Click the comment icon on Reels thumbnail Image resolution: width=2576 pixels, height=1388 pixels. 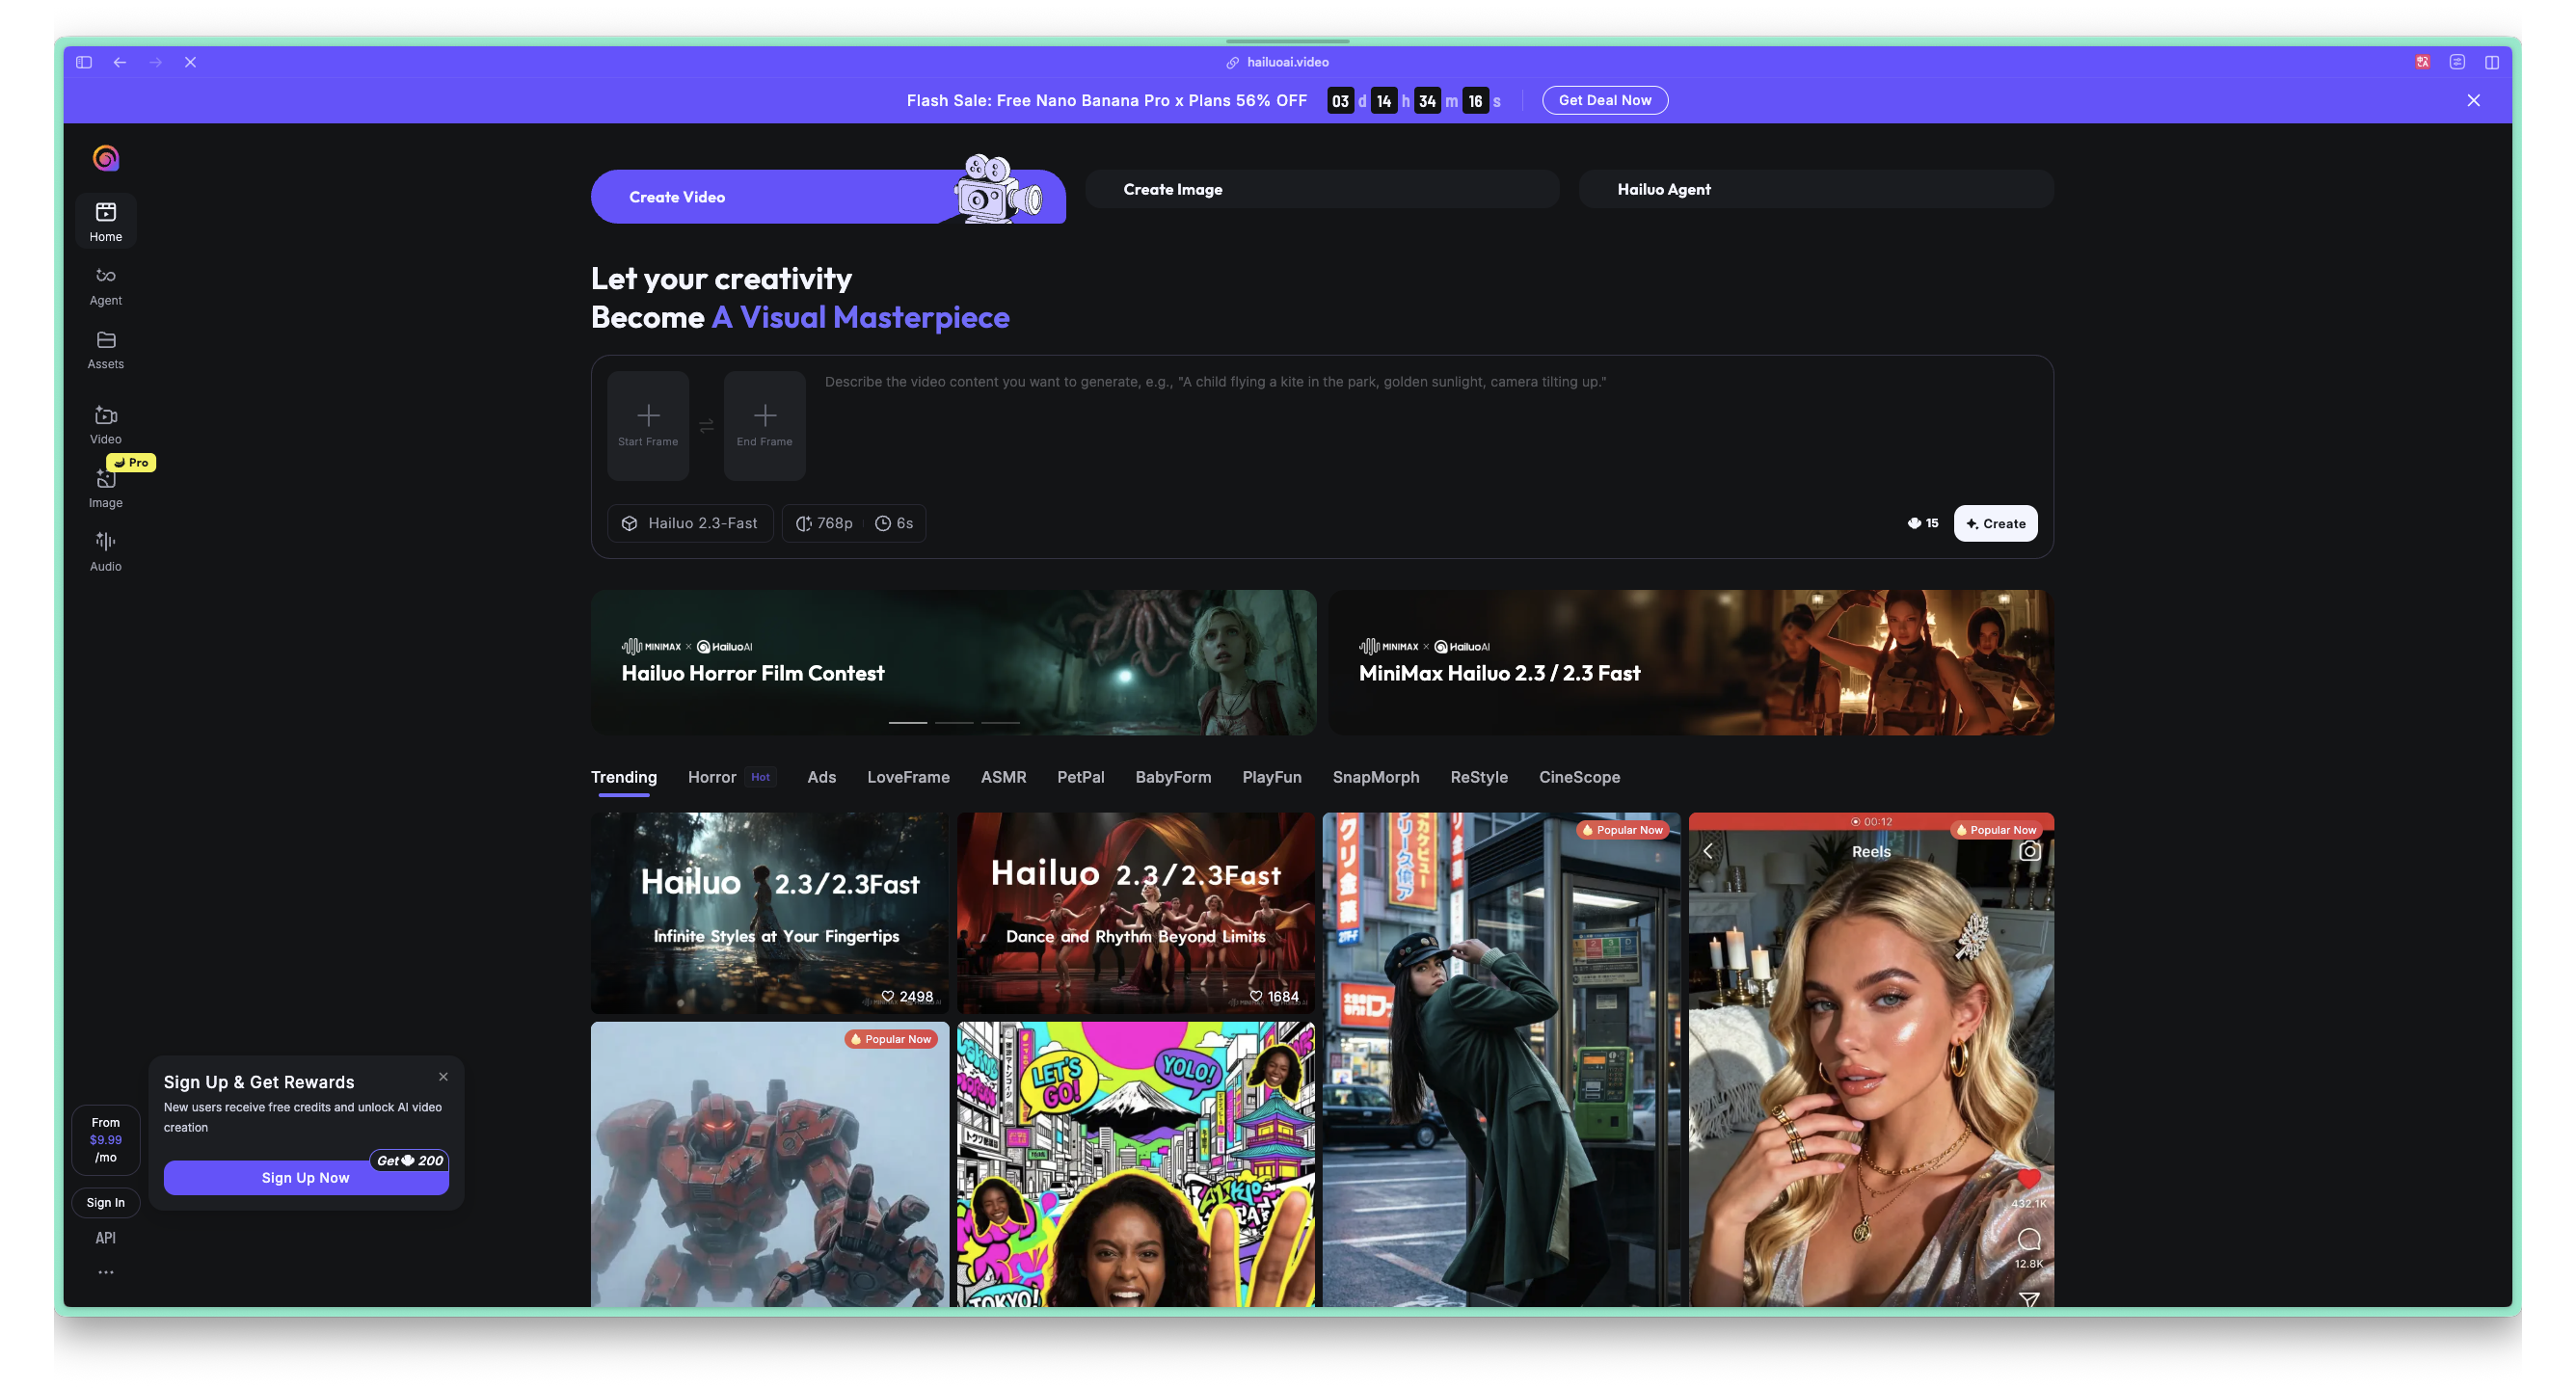[x=2028, y=1240]
